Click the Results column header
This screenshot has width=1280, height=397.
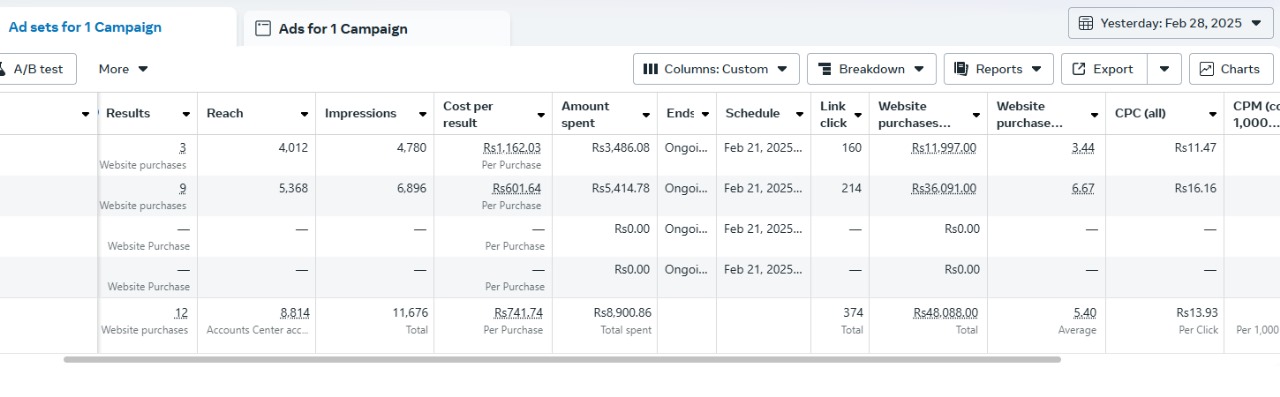pos(128,113)
